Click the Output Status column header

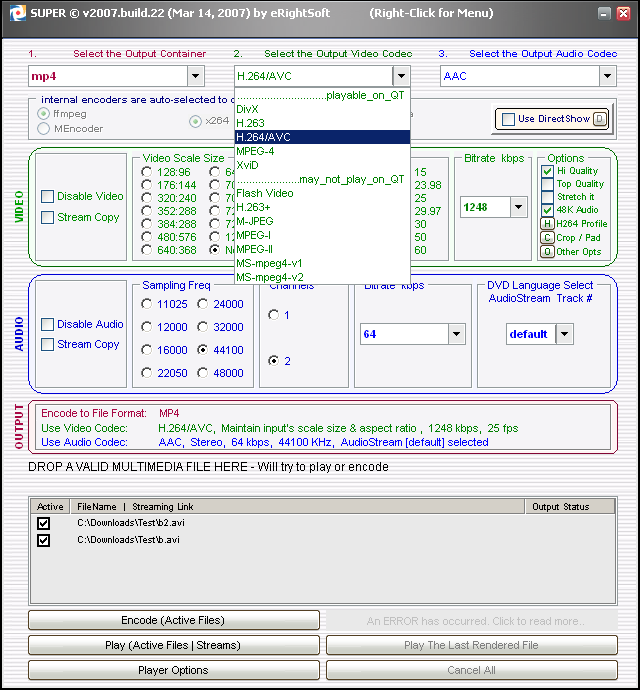[570, 506]
